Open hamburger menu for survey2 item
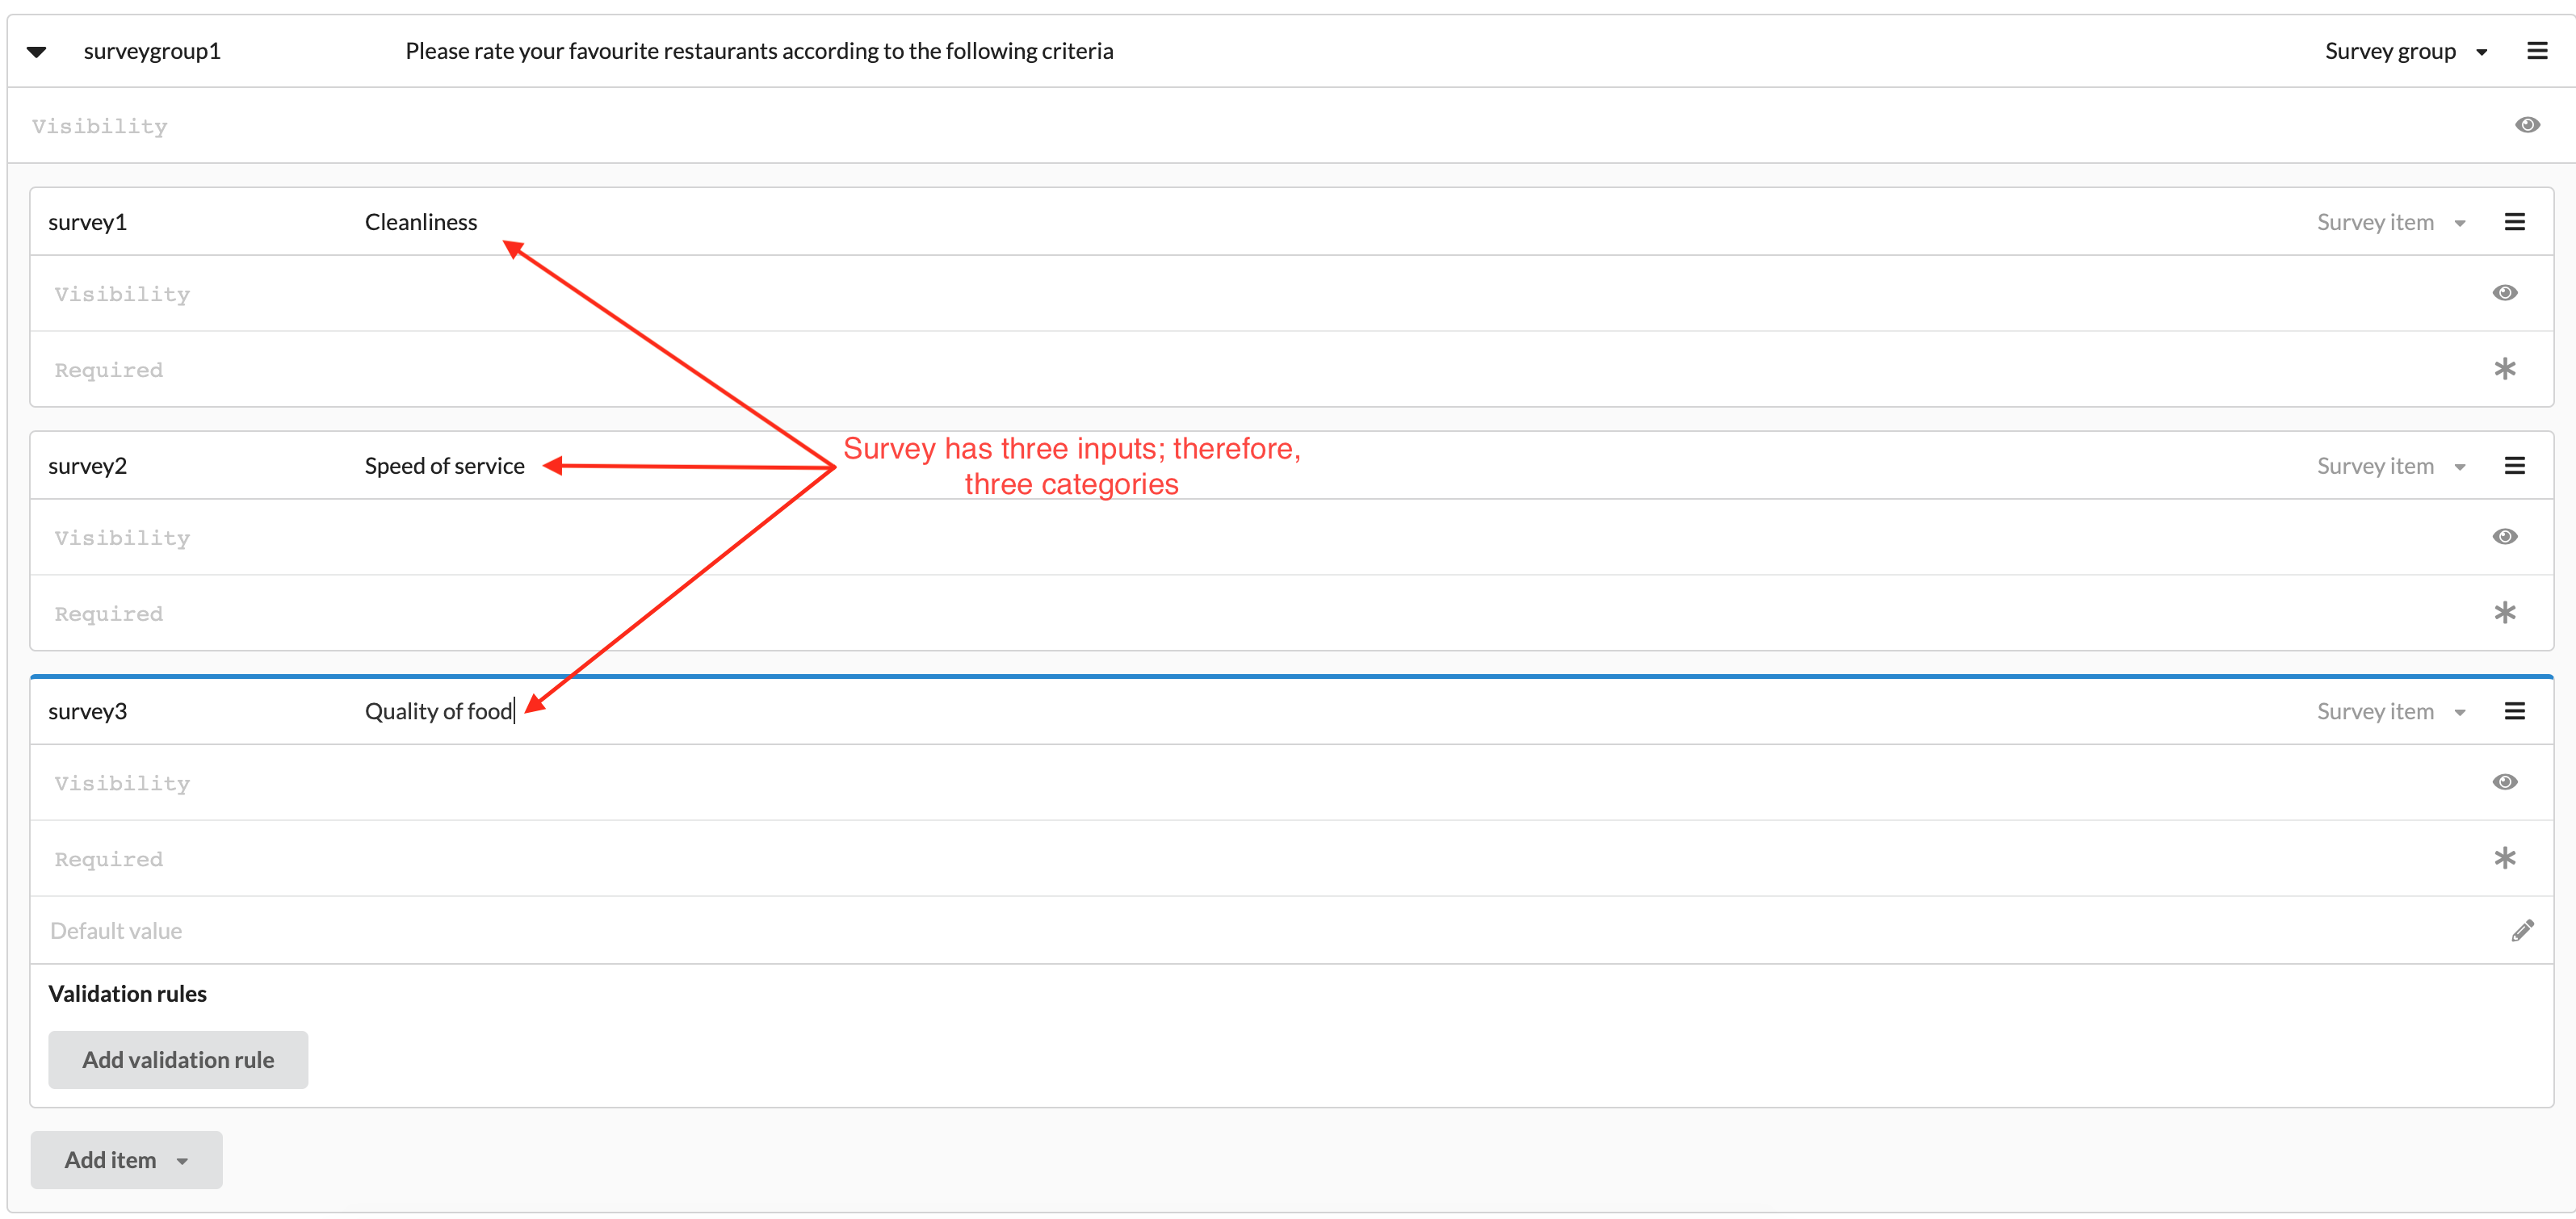This screenshot has width=2576, height=1219. pos(2514,466)
